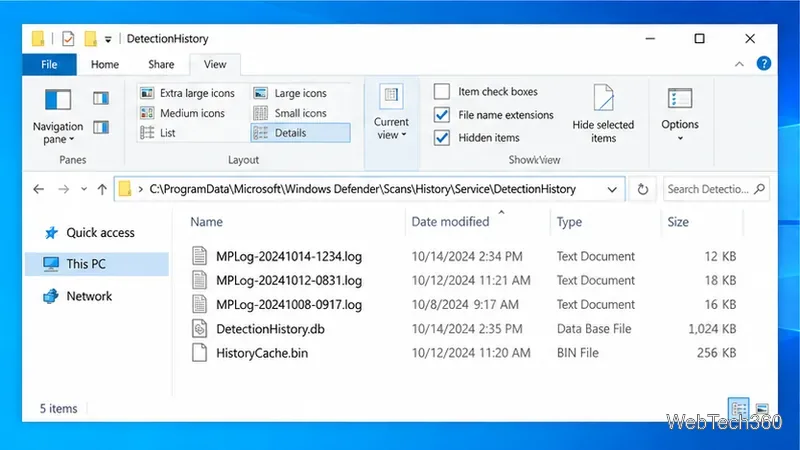This screenshot has height=450, width=800.
Task: Sort by Date modified column
Action: pos(450,222)
